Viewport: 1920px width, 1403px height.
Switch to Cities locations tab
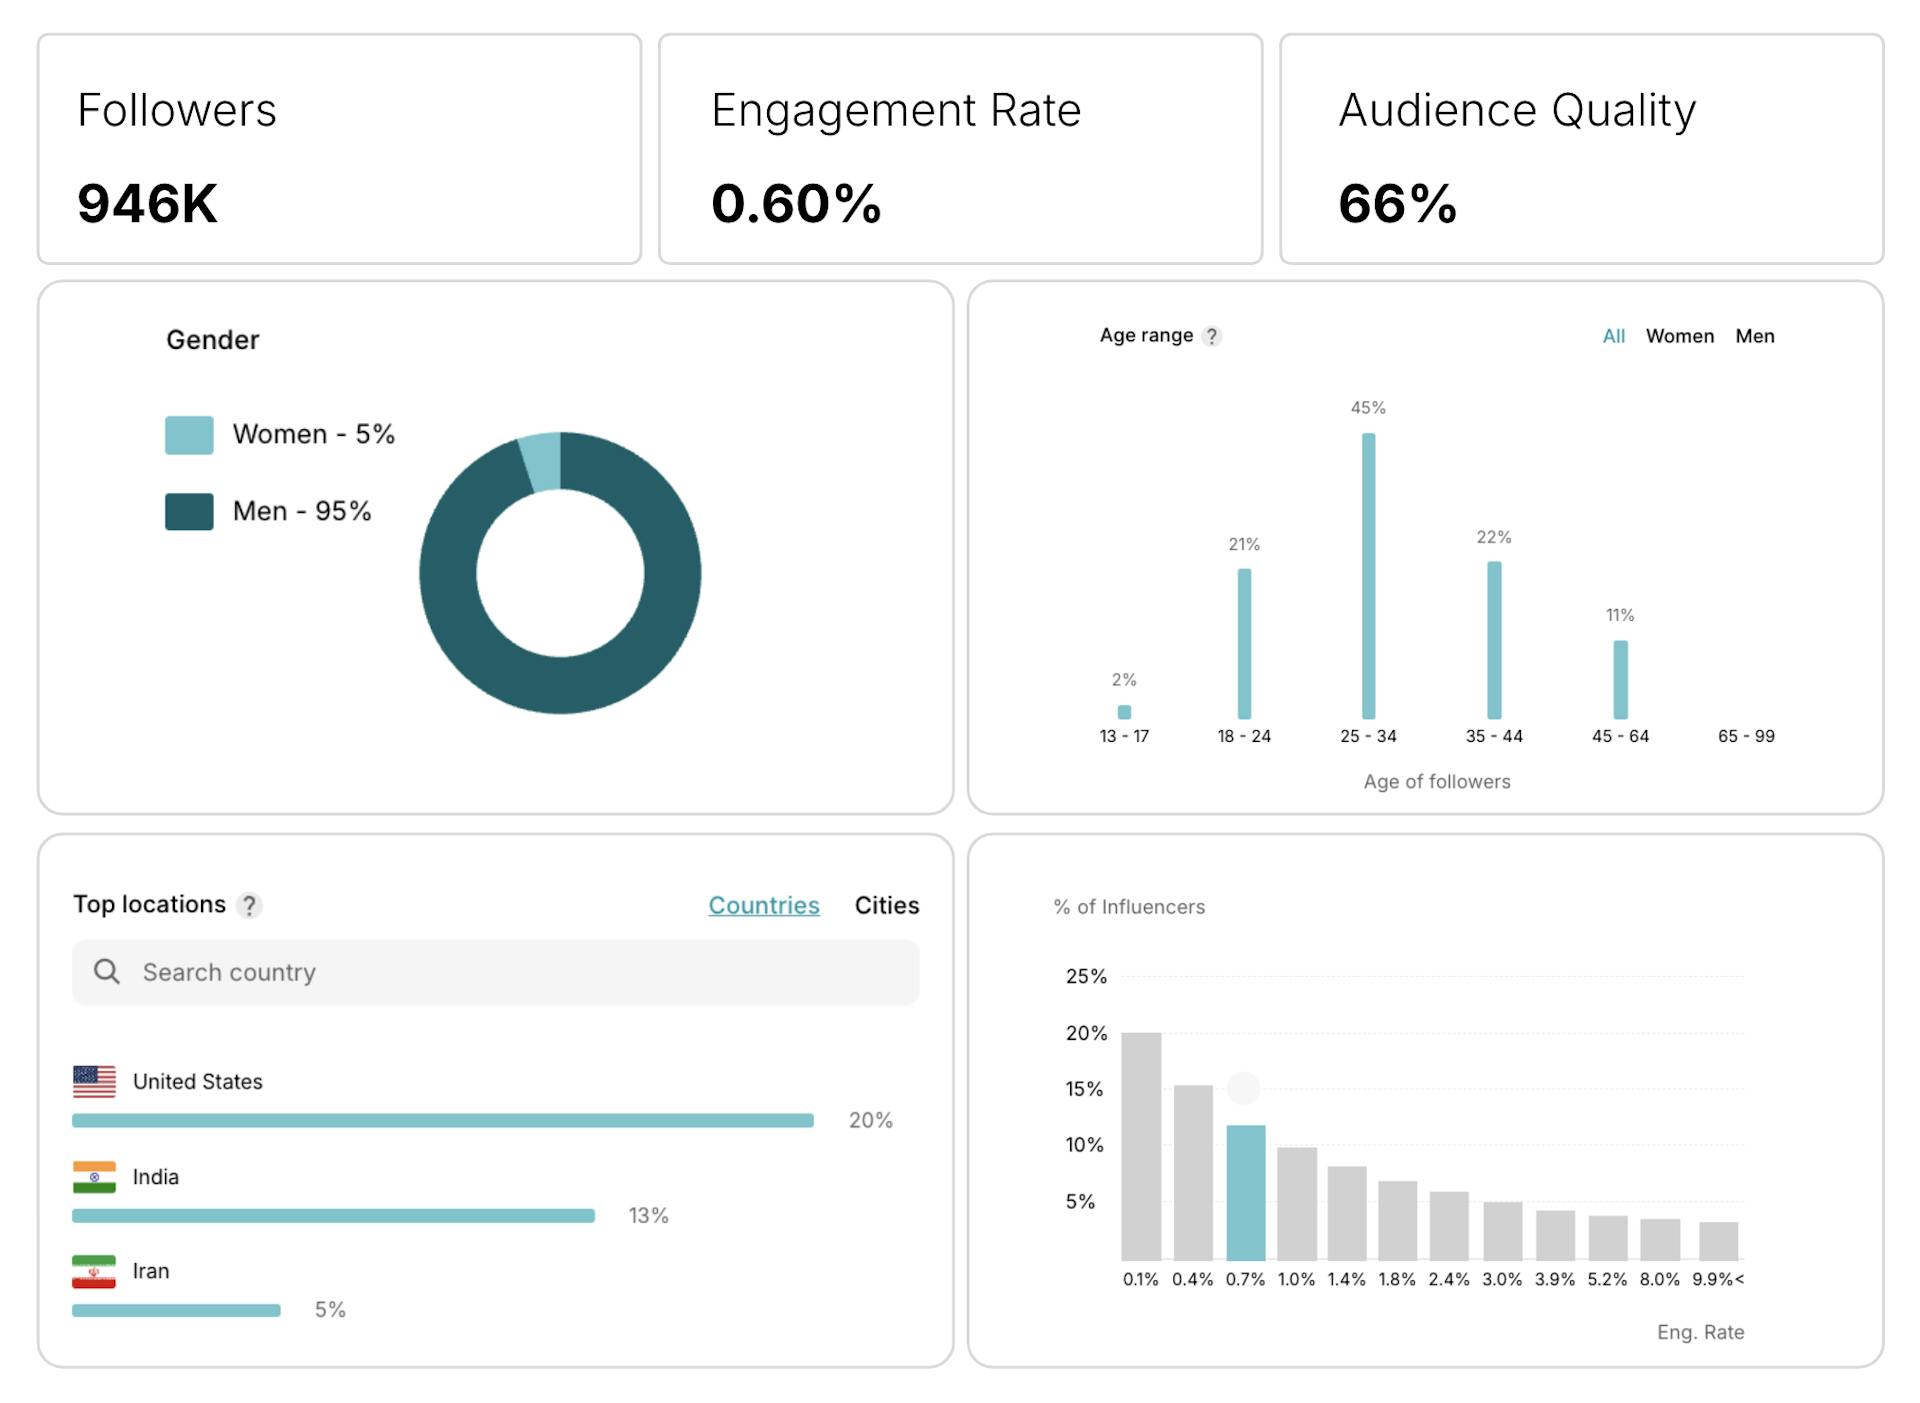886,905
